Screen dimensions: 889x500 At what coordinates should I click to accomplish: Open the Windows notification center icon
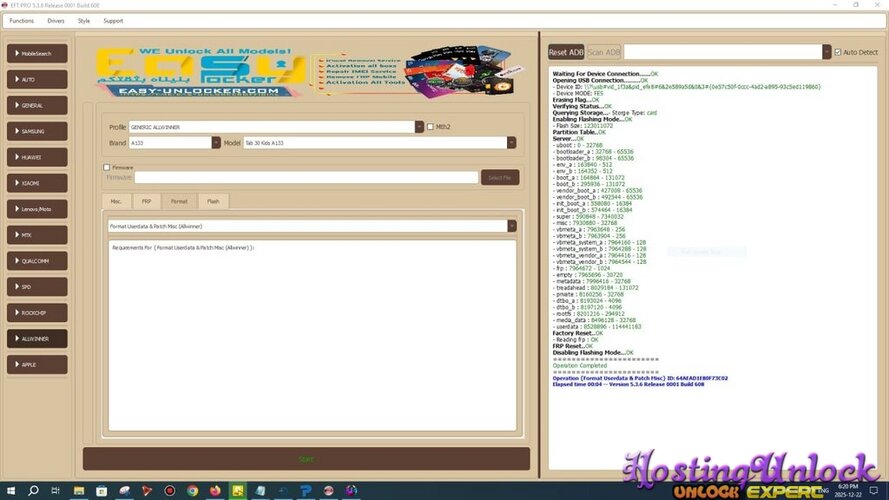click(874, 491)
